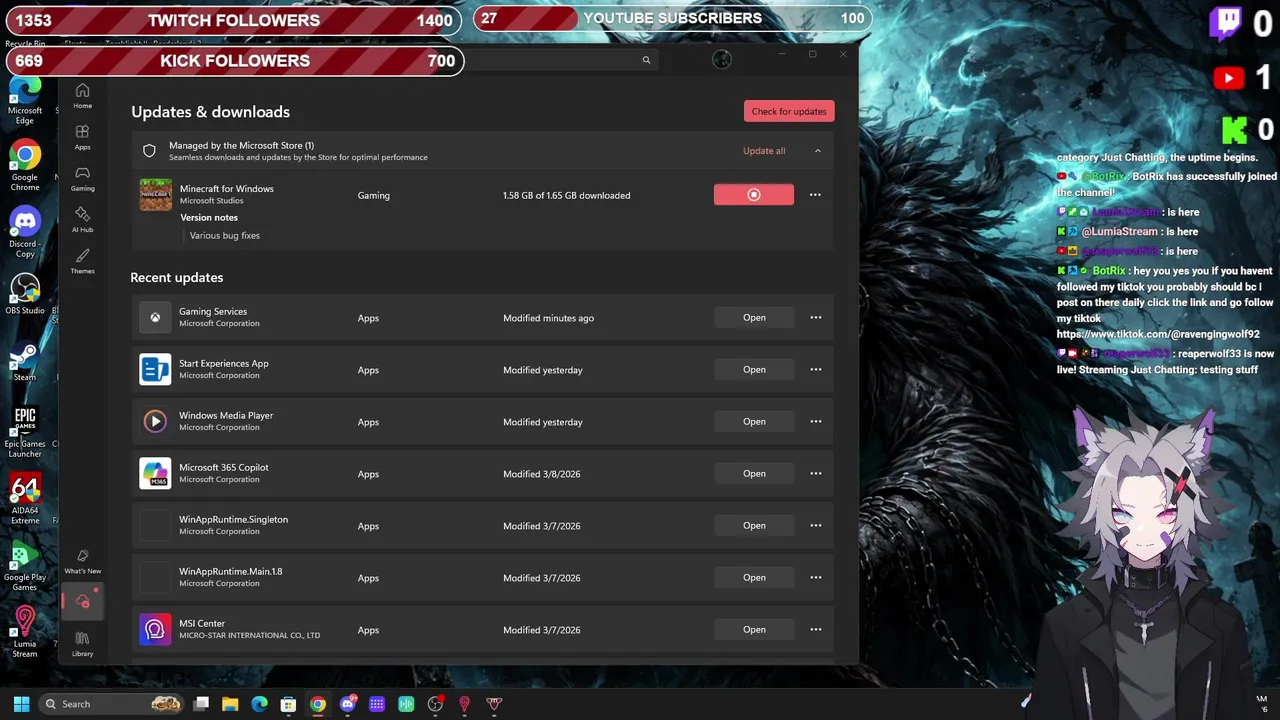Open OBS Studio desktop shortcut

tap(25, 294)
